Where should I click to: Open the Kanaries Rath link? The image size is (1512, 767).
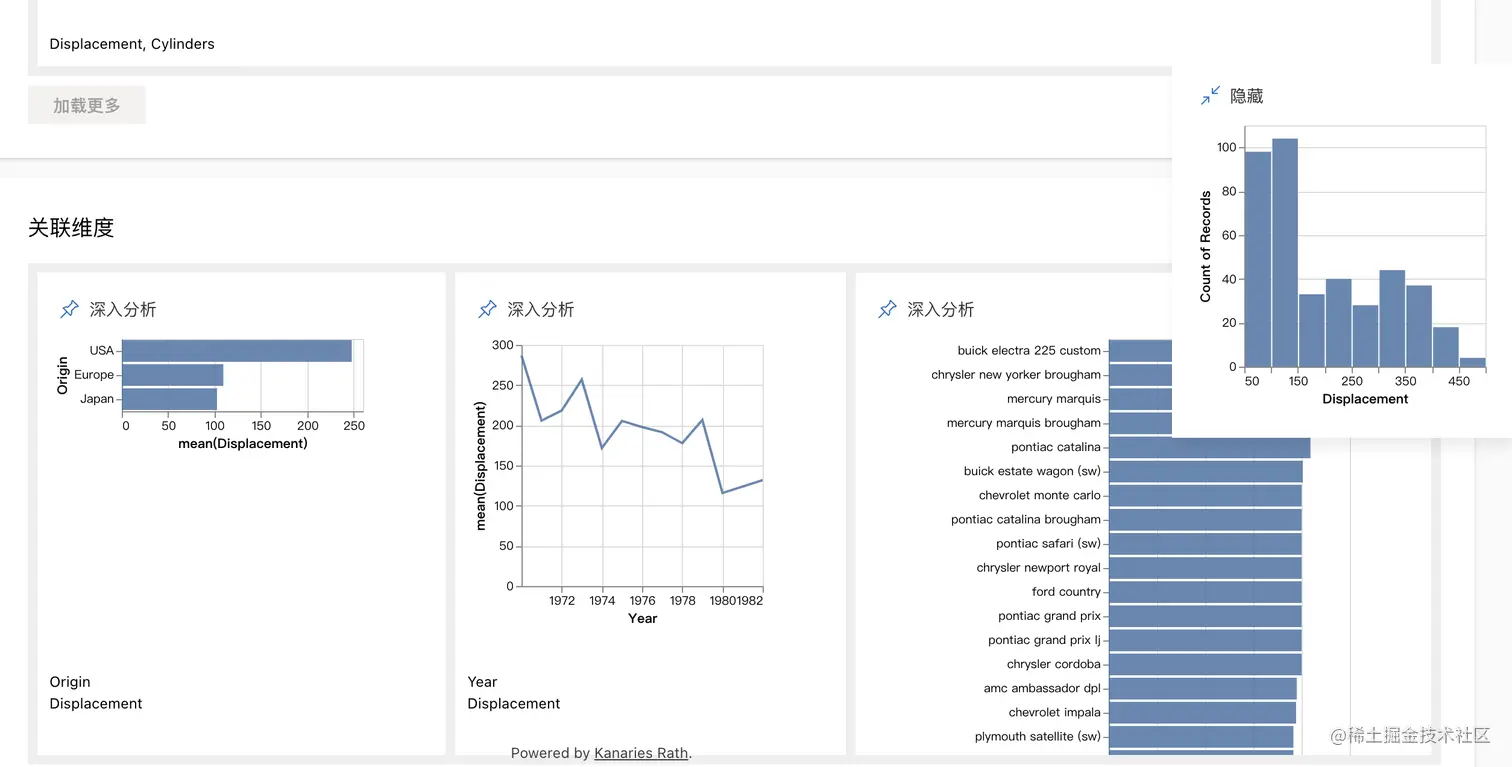[x=640, y=753]
